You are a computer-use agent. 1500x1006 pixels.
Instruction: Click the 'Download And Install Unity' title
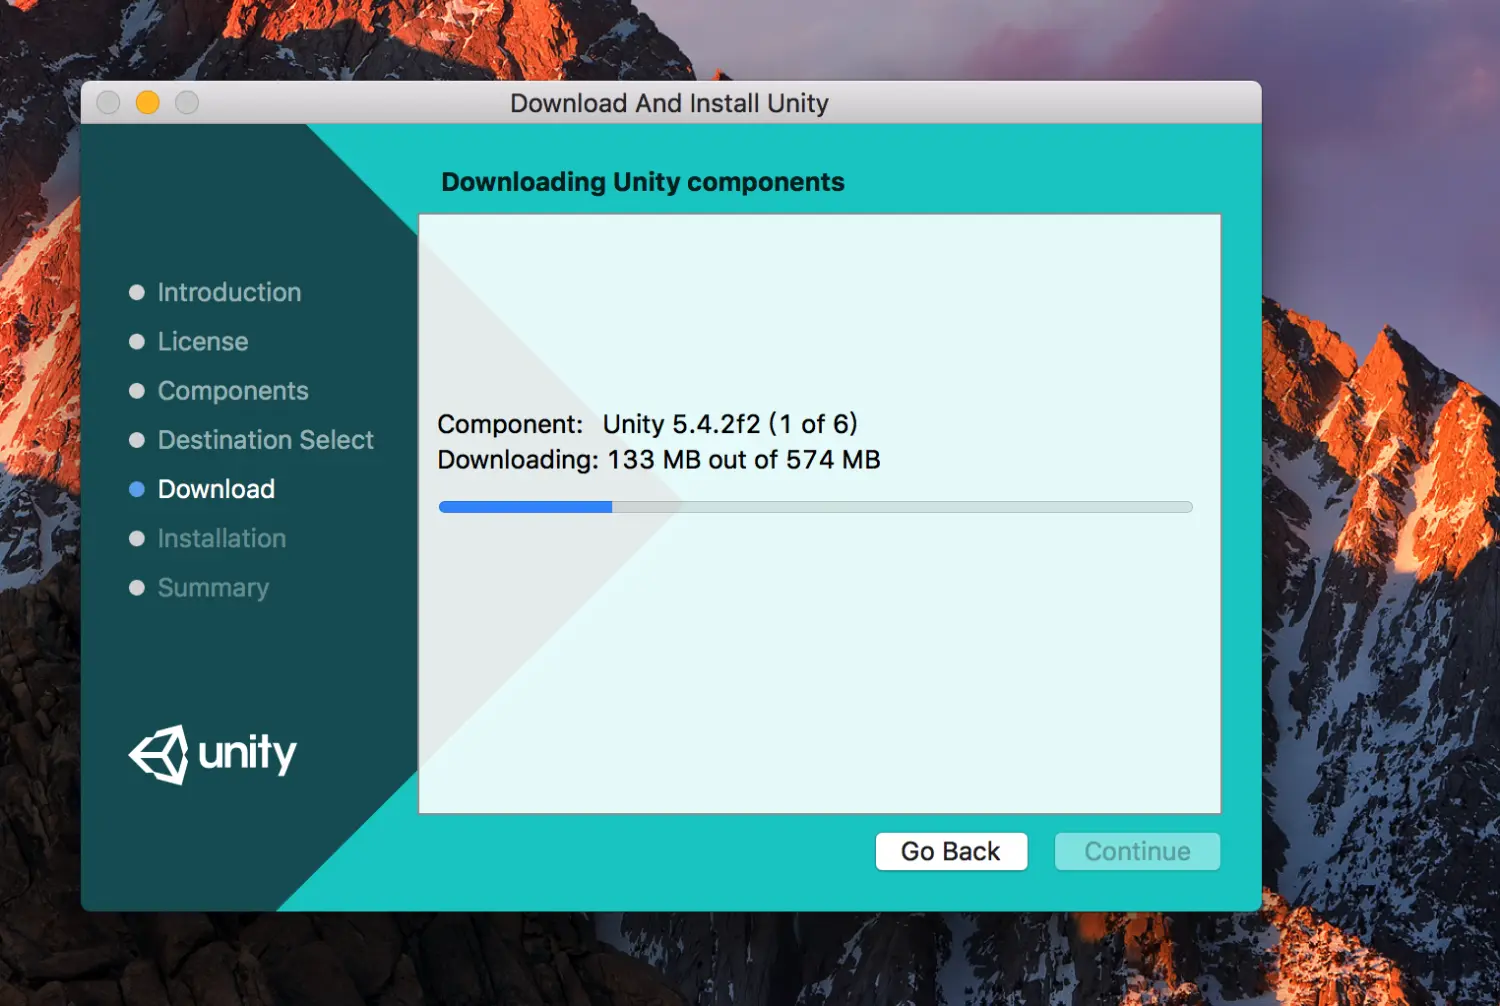(x=669, y=103)
